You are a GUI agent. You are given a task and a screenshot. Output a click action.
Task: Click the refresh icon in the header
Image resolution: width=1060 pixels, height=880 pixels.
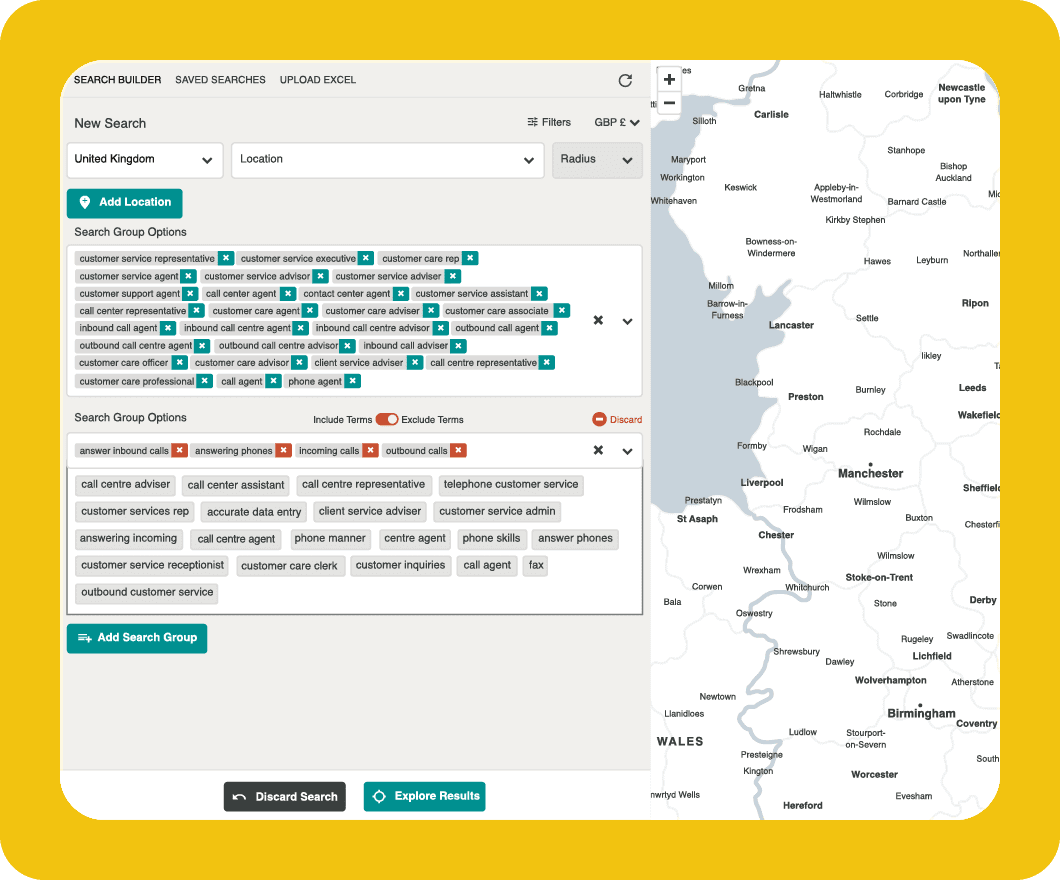(625, 80)
